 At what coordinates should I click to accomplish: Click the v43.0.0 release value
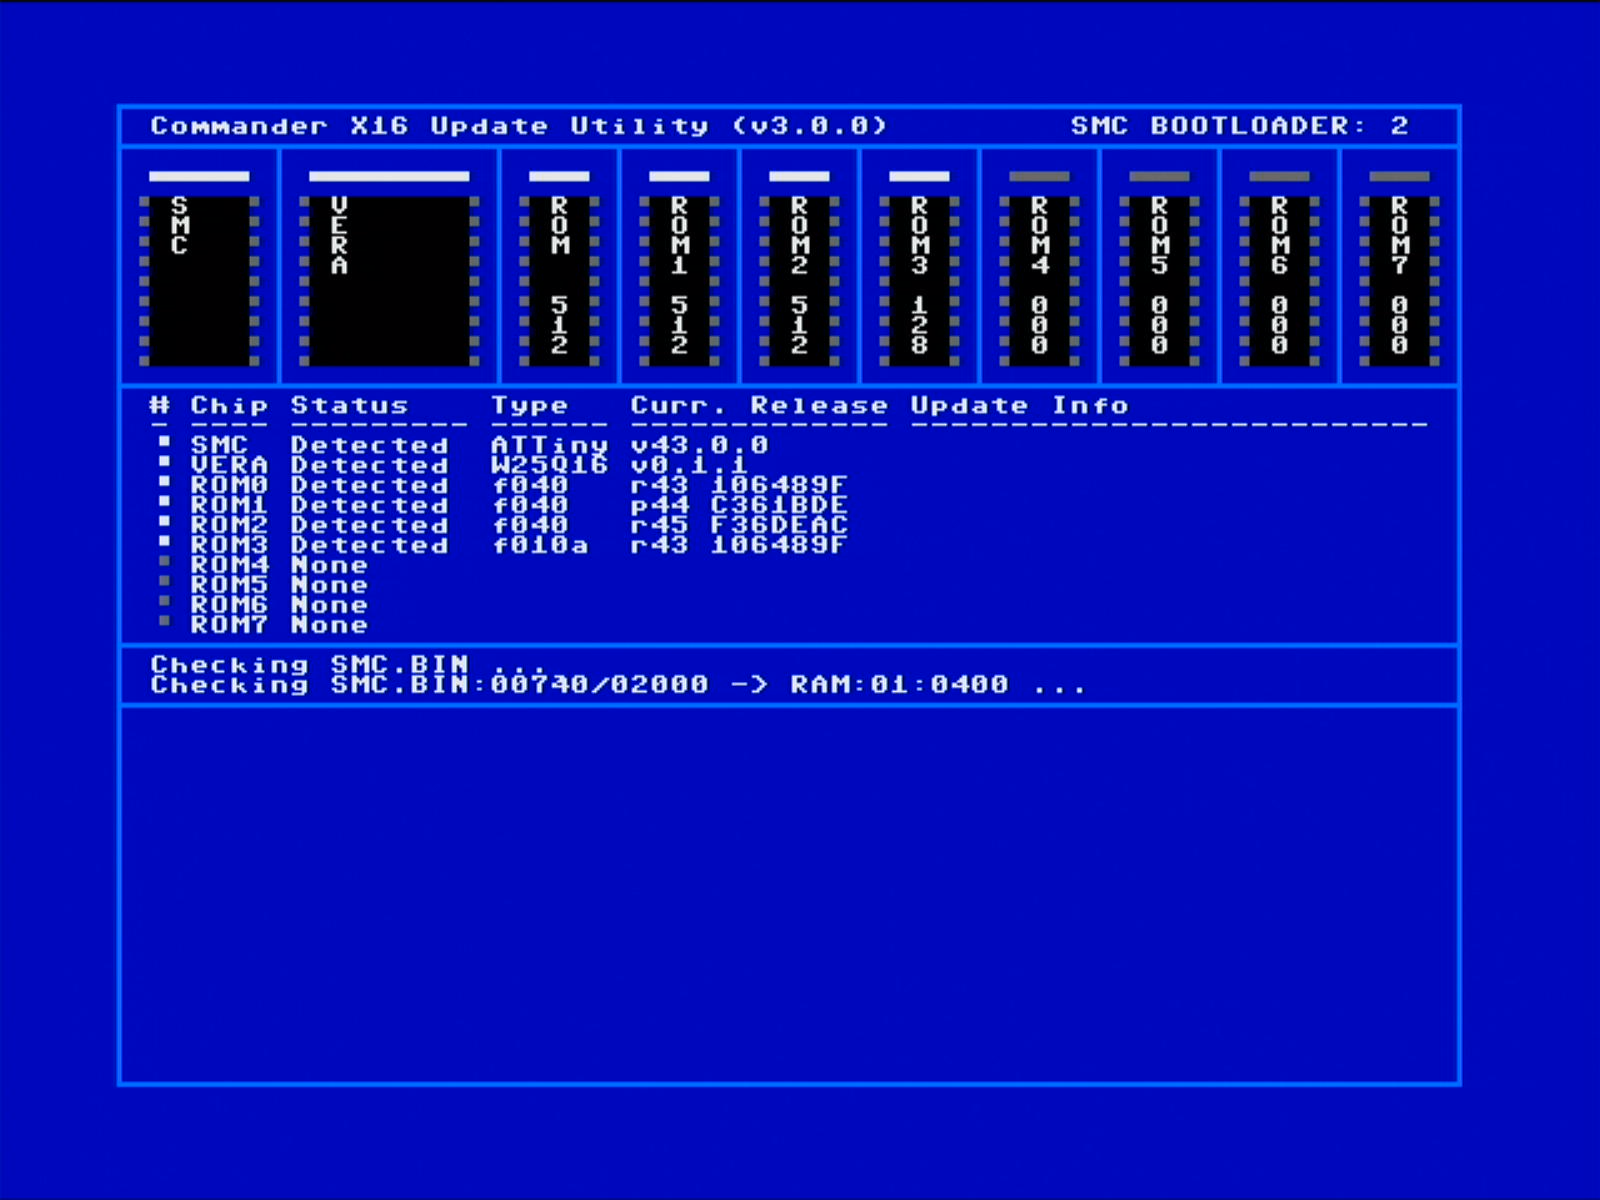coord(699,445)
